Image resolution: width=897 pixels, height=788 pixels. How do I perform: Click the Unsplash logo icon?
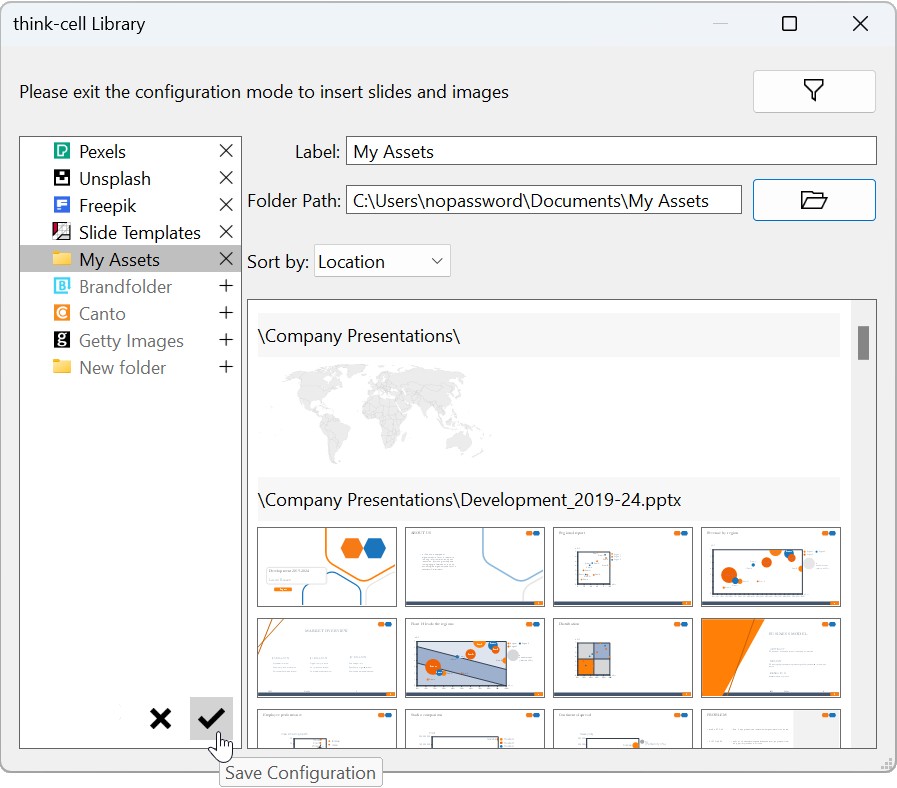click(x=62, y=177)
